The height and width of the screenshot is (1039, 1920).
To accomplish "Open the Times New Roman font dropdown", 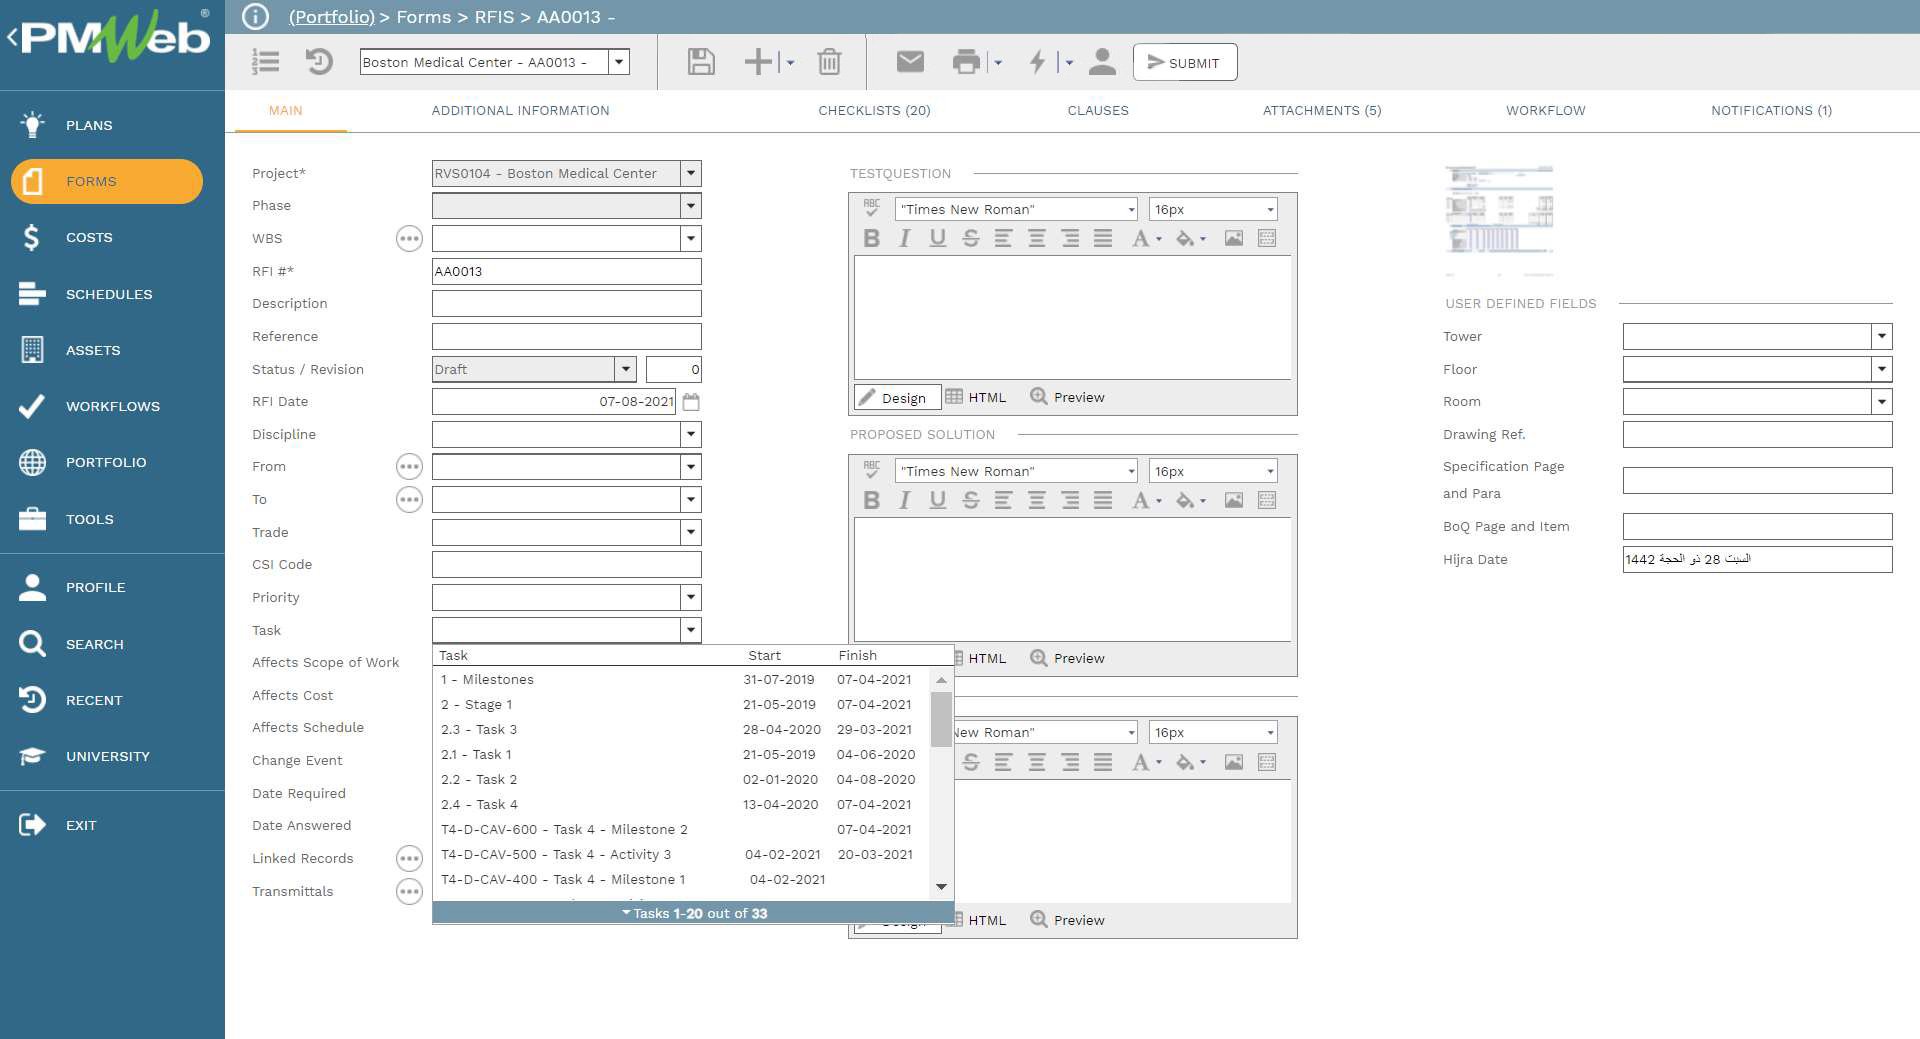I will [1015, 209].
